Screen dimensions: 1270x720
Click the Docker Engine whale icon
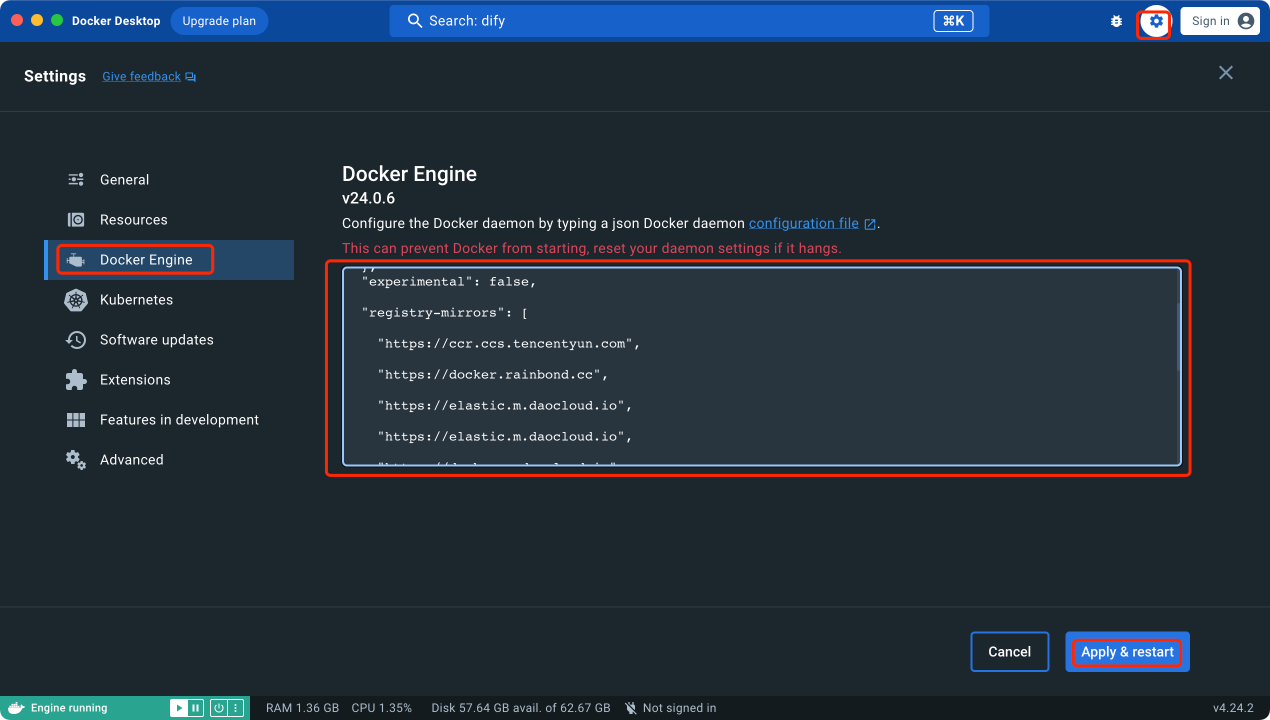click(76, 260)
